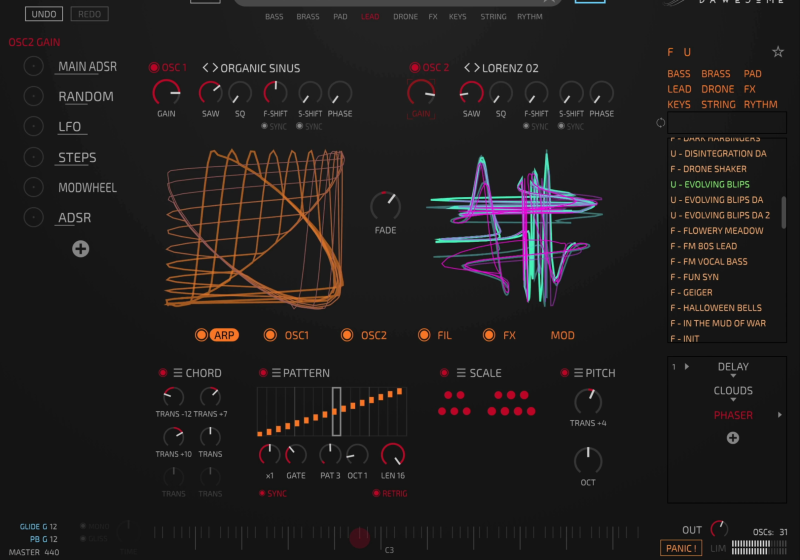Filter presets by STRING category
800x560 pixels.
point(718,104)
